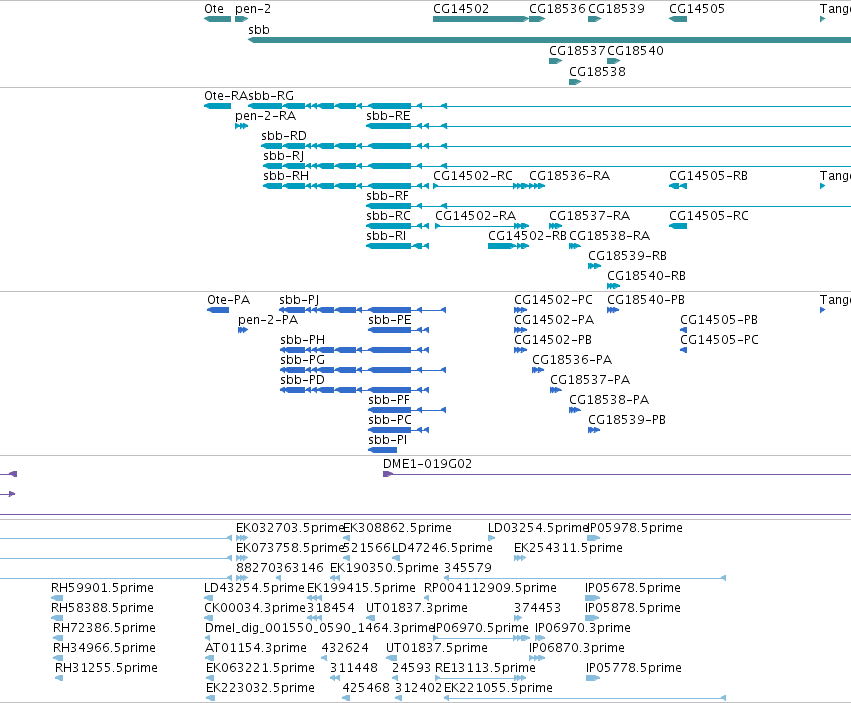Click the RE13113.5prime EST label
Image resolution: width=851 pixels, height=703 pixels.
coord(485,668)
